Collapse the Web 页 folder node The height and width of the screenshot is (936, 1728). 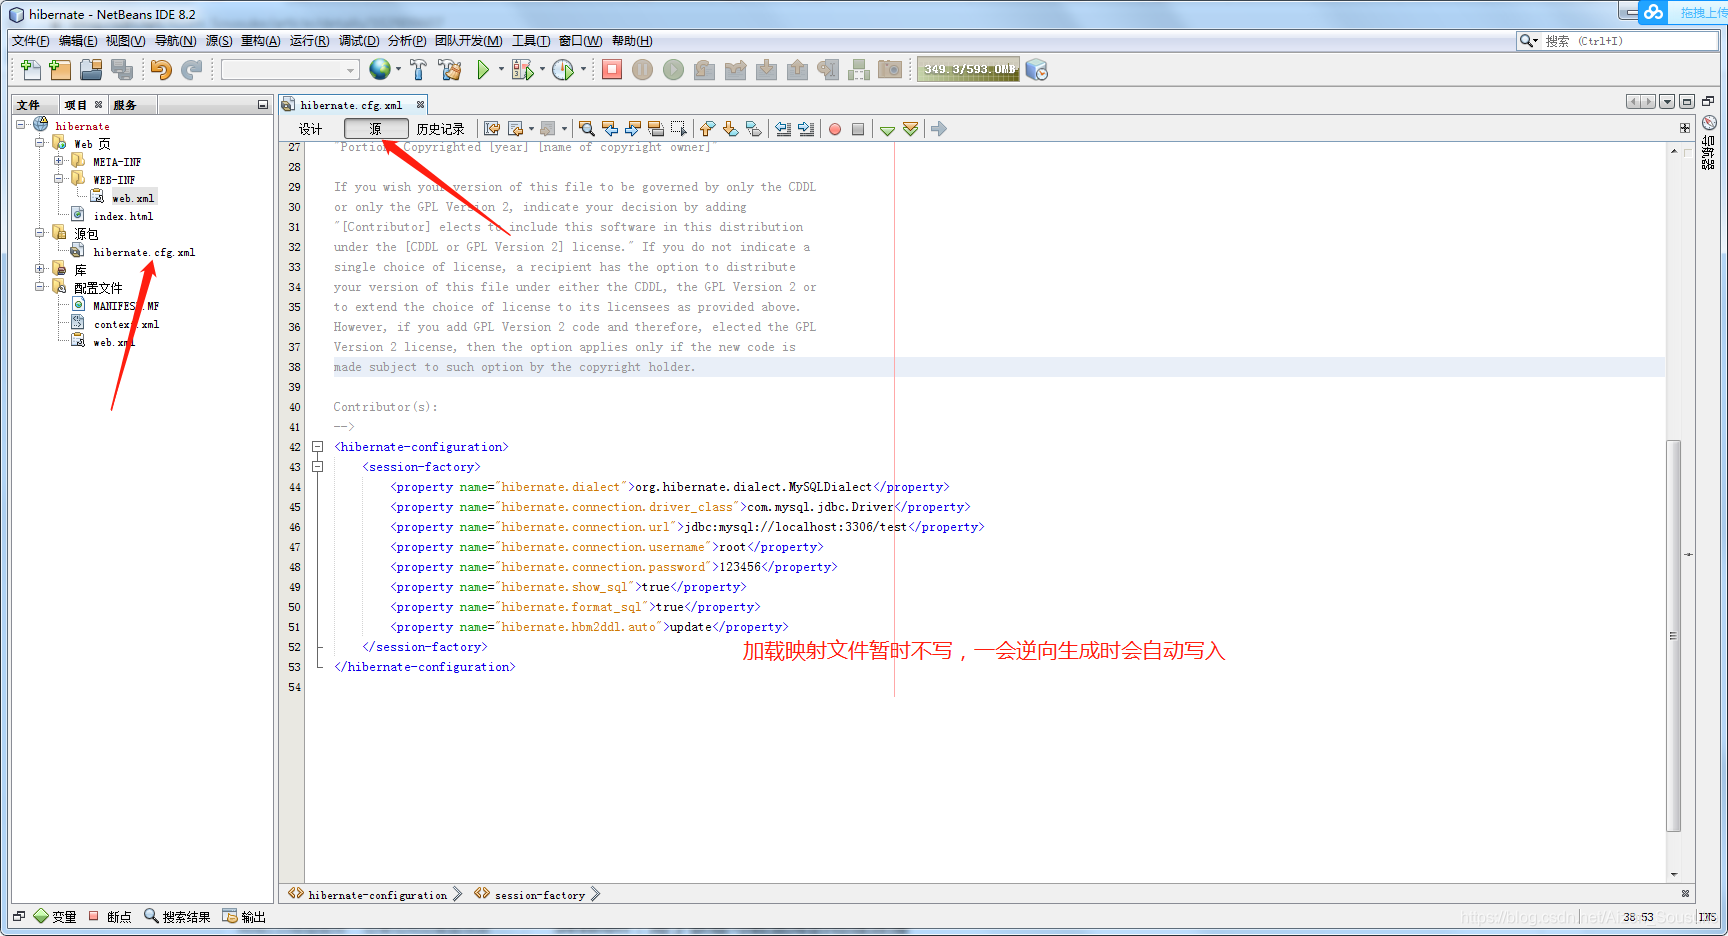40,143
